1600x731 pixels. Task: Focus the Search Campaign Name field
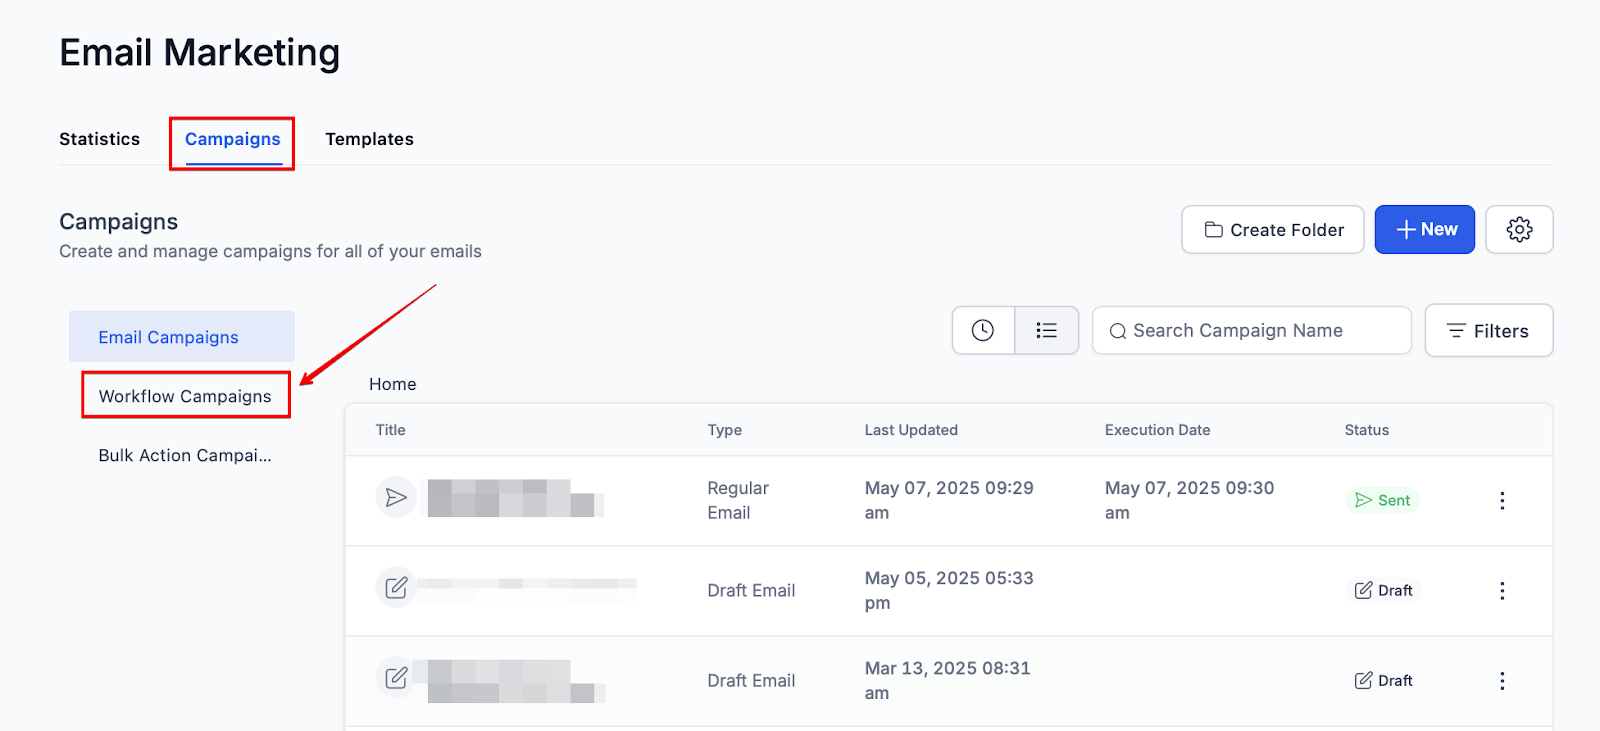1252,330
